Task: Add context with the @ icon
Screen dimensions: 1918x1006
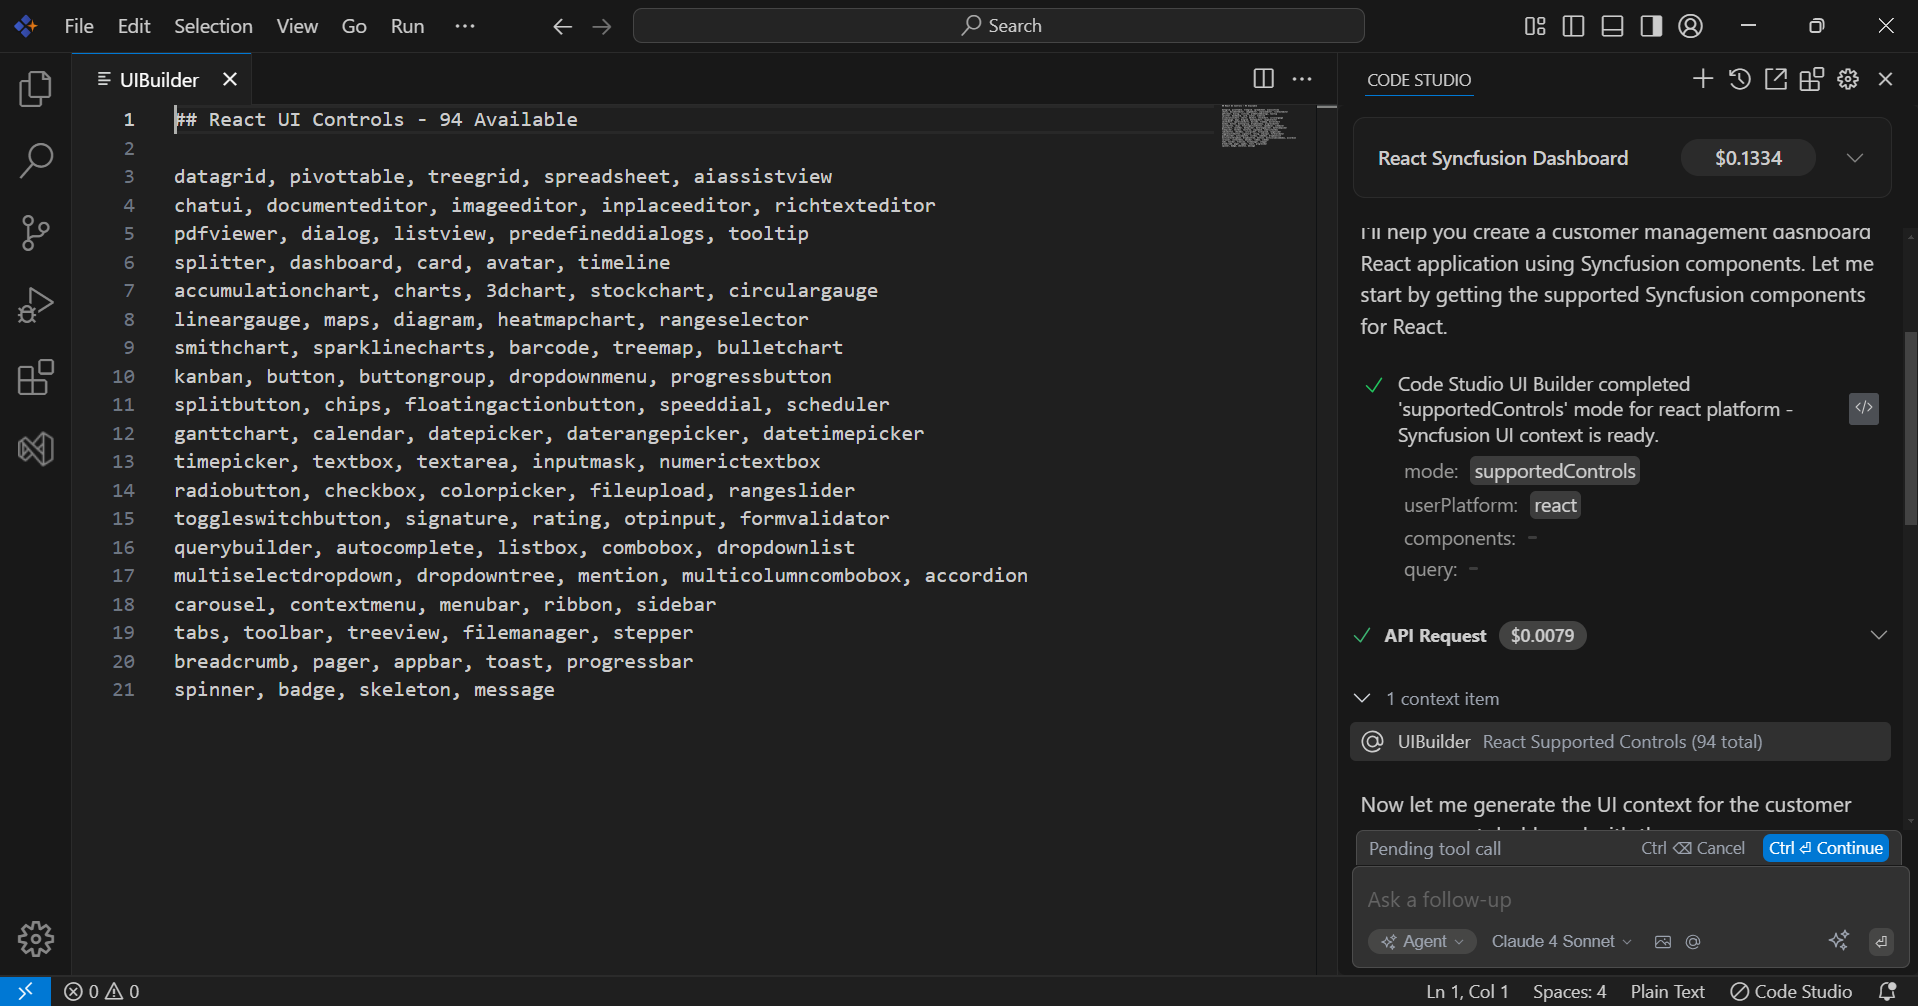Action: point(1693,941)
